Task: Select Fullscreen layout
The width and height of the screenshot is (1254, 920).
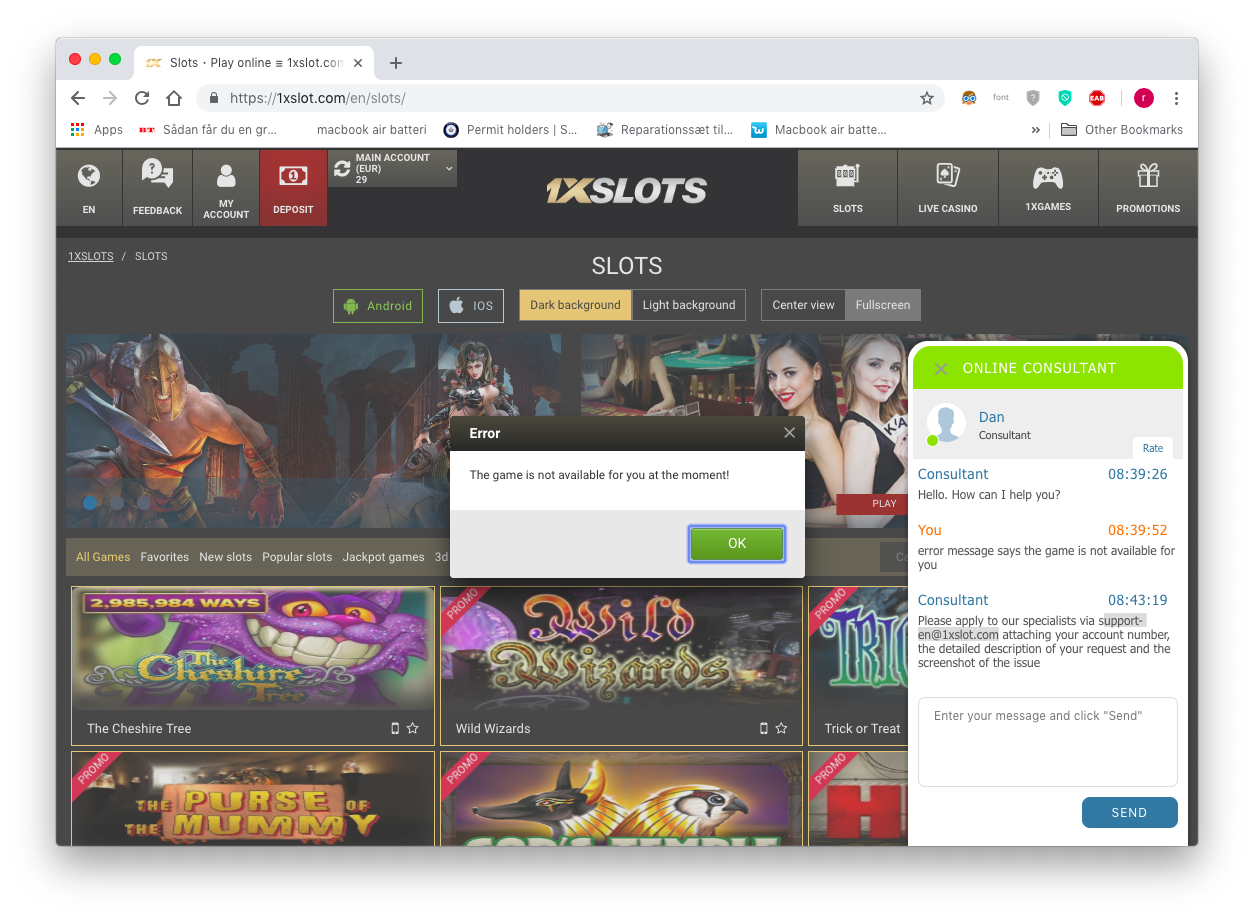Action: tap(883, 305)
